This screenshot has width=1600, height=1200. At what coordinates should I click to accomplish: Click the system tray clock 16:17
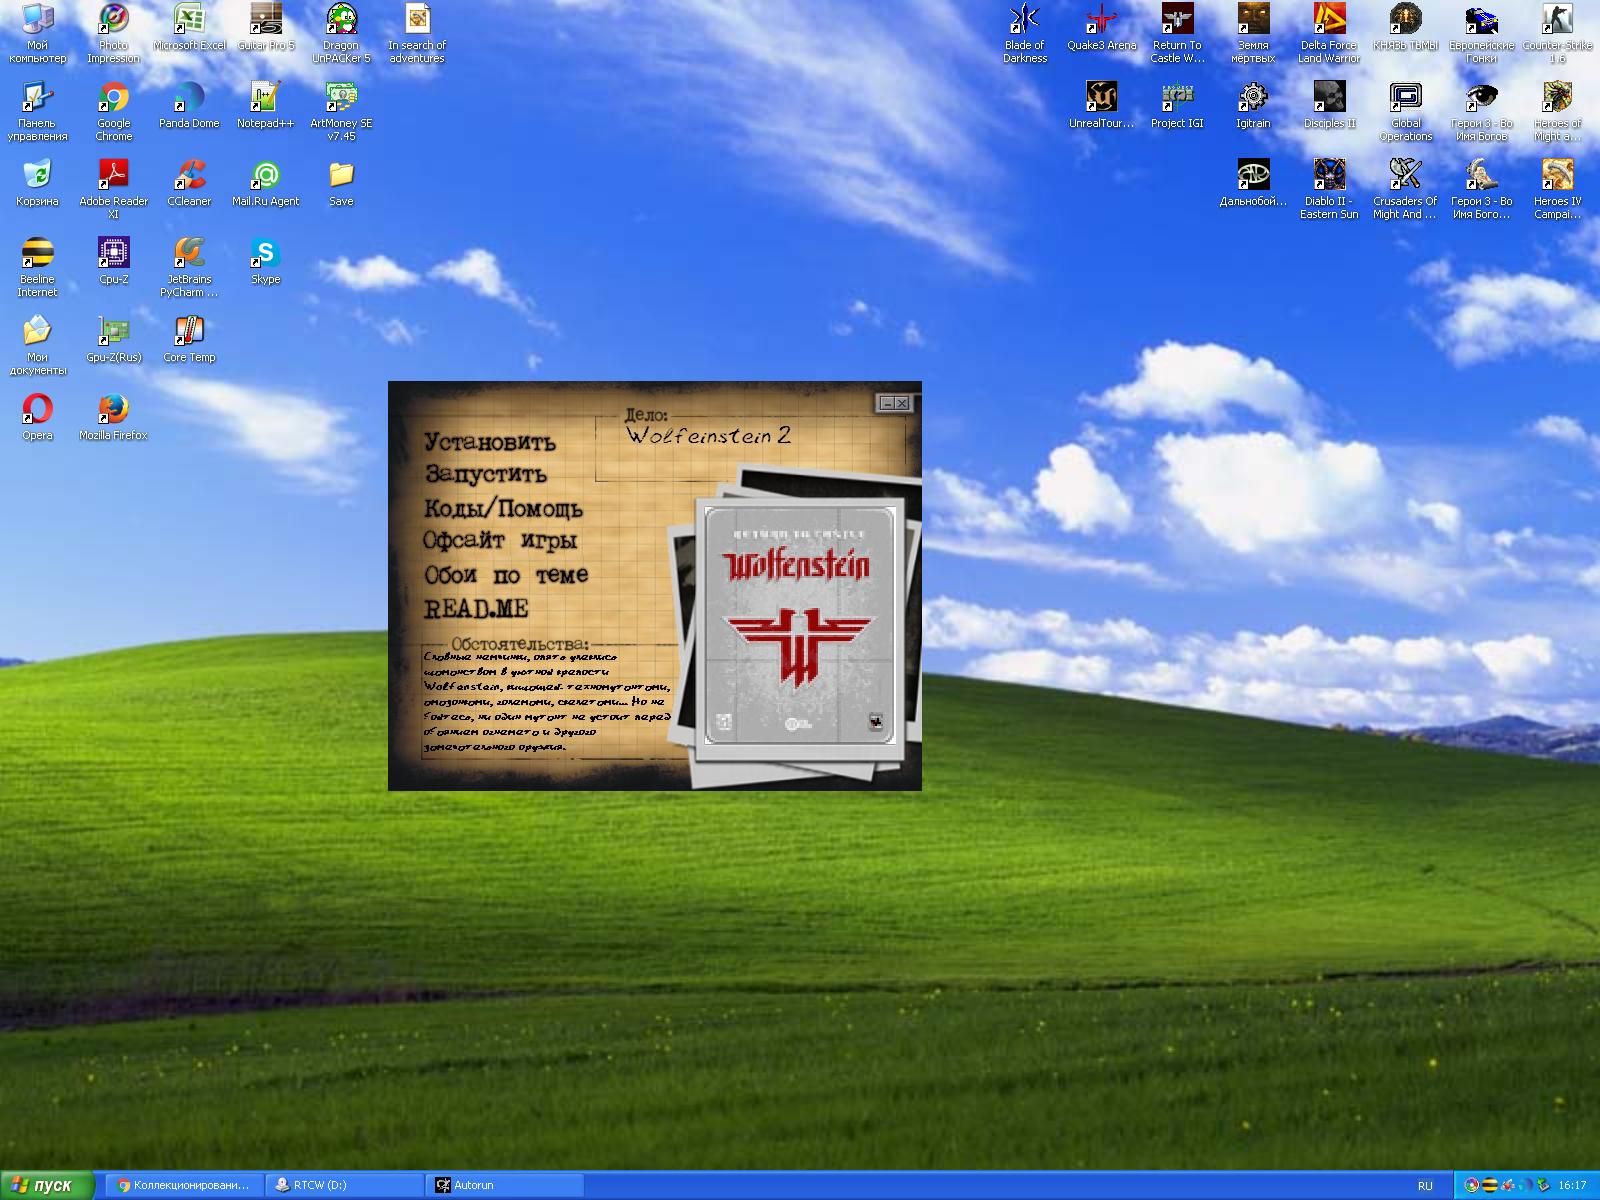click(1572, 1185)
